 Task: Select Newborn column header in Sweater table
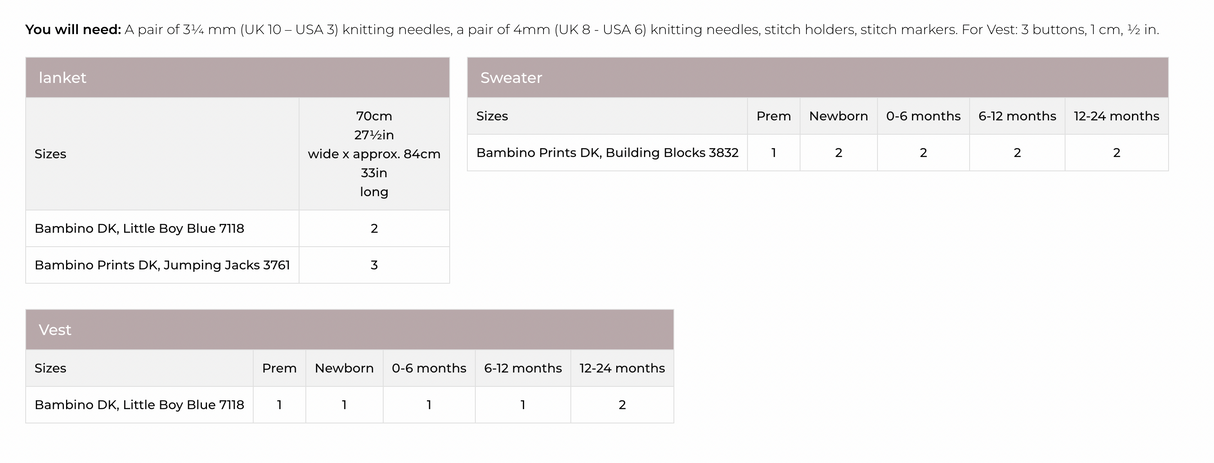pyautogui.click(x=838, y=116)
